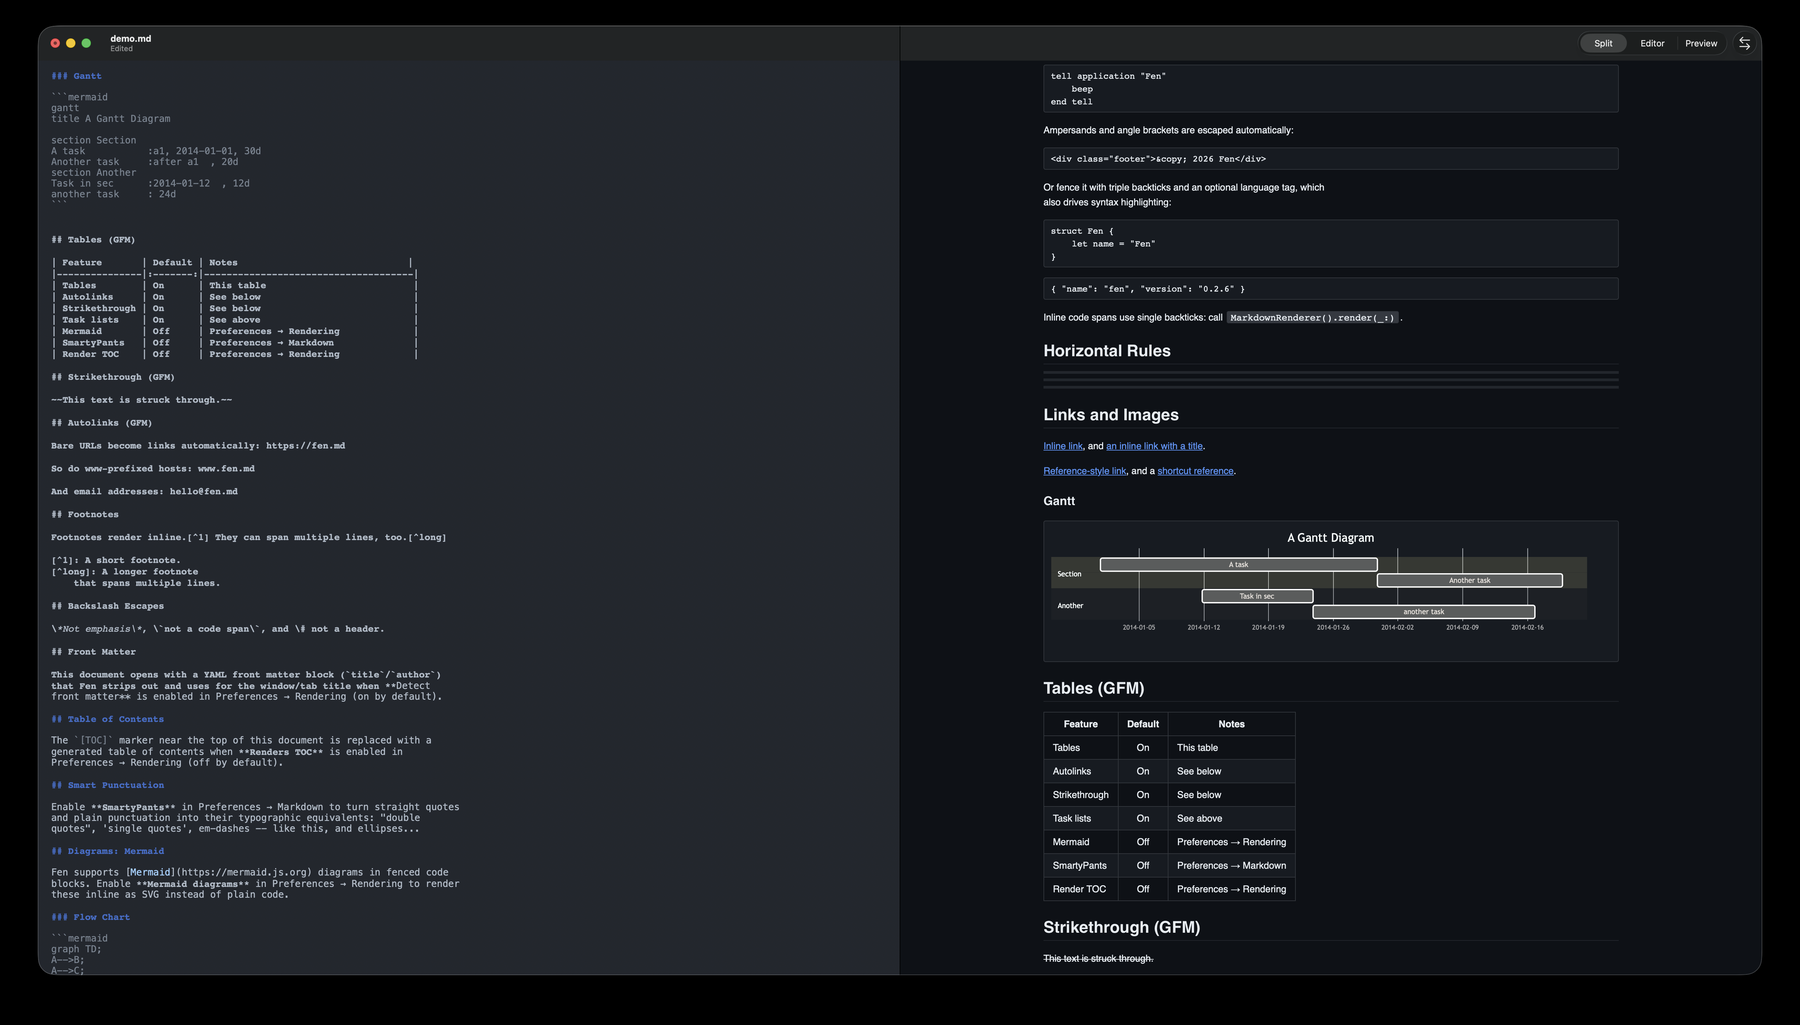Click the https://fen.md URL in editor
Image resolution: width=1800 pixels, height=1025 pixels.
coord(305,446)
